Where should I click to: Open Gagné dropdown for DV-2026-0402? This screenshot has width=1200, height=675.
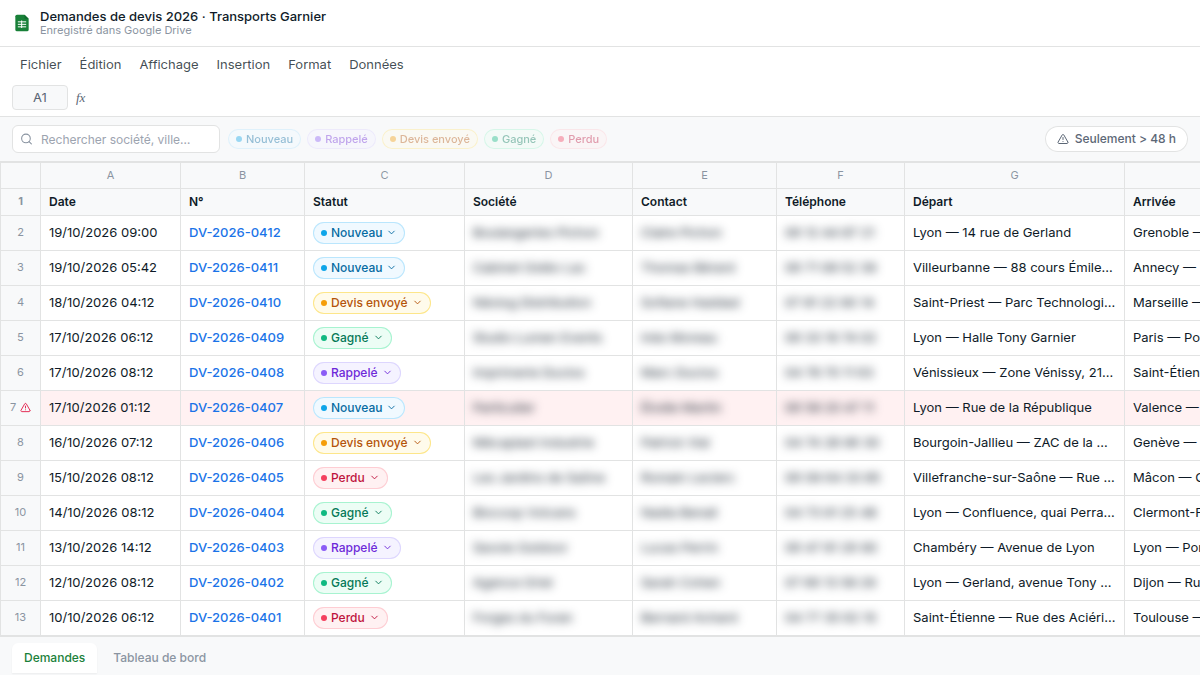click(352, 583)
